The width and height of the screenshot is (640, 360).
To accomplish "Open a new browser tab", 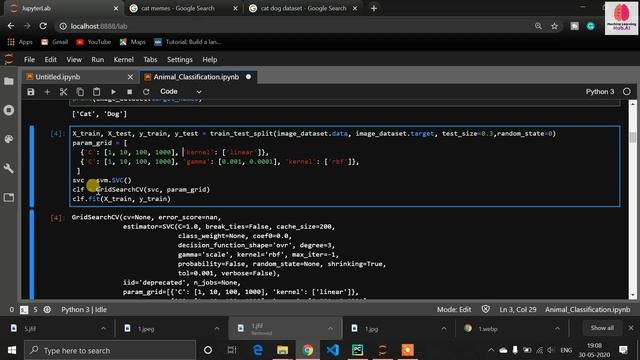I will tap(374, 8).
